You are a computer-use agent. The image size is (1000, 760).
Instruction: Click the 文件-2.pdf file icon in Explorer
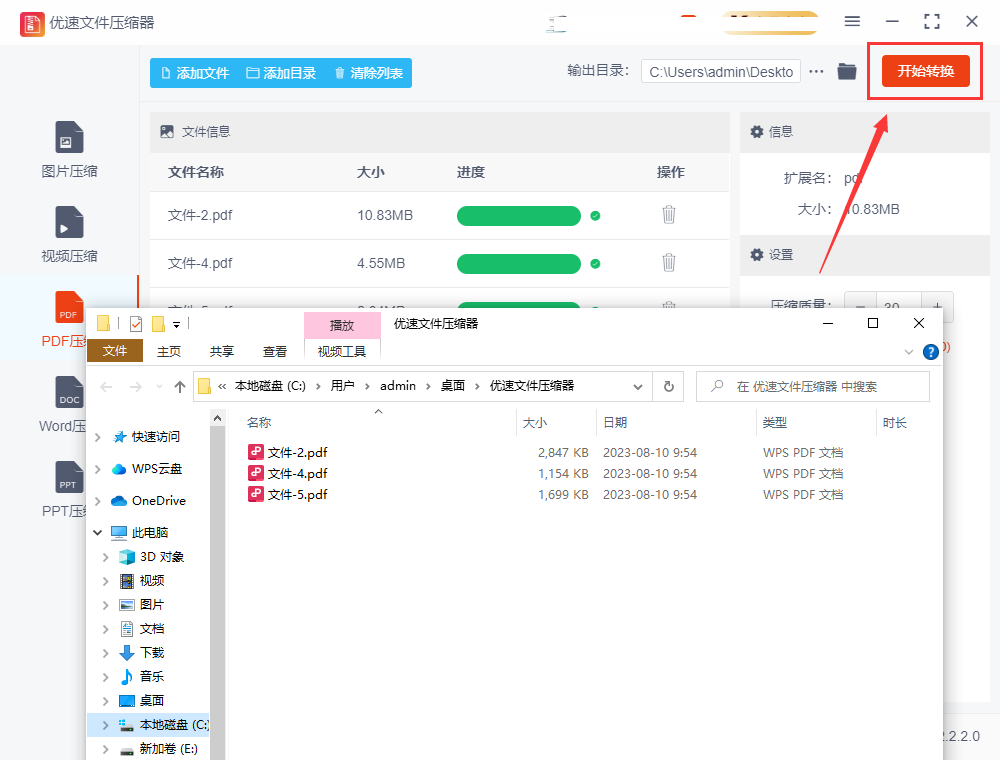pos(256,452)
